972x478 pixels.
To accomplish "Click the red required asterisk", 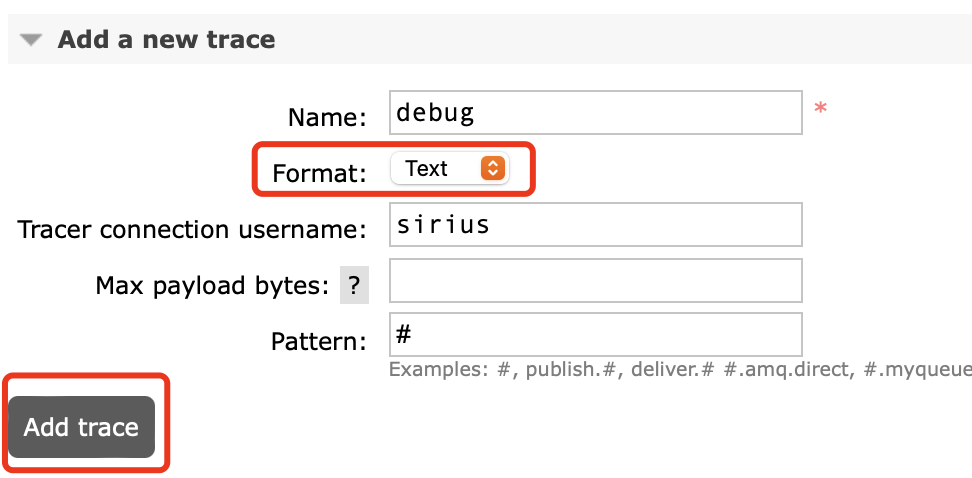I will pos(821,109).
